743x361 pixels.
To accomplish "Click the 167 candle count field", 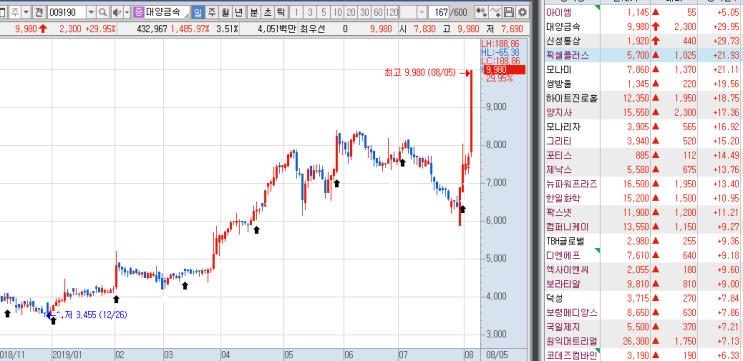I will coord(439,12).
